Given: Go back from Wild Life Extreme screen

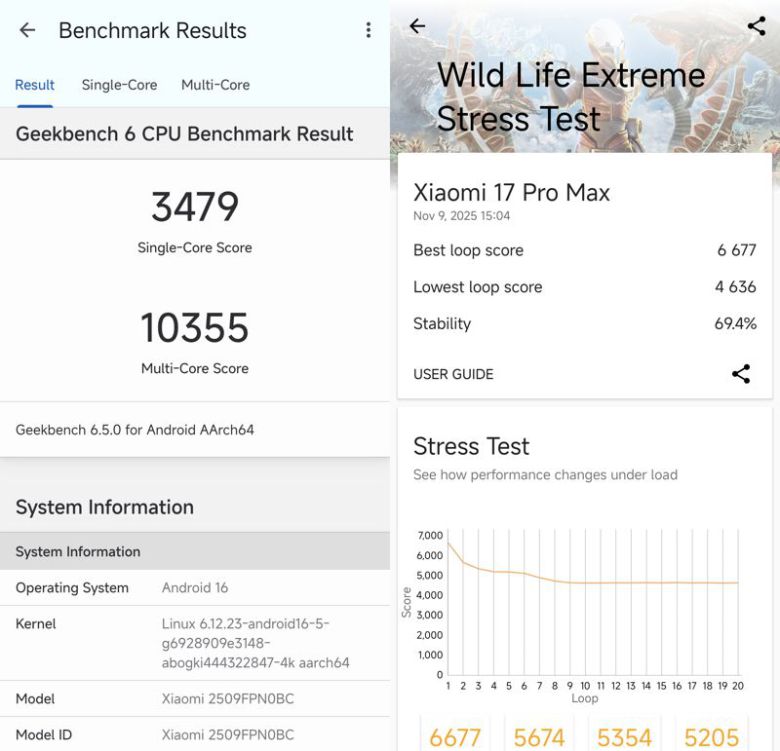Looking at the screenshot, I should click(417, 26).
